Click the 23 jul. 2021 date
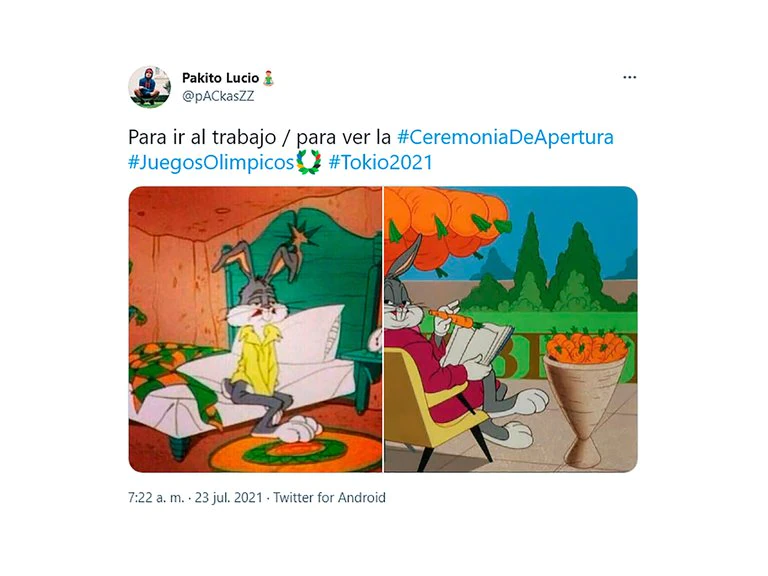The height and width of the screenshot is (576, 768). point(228,498)
